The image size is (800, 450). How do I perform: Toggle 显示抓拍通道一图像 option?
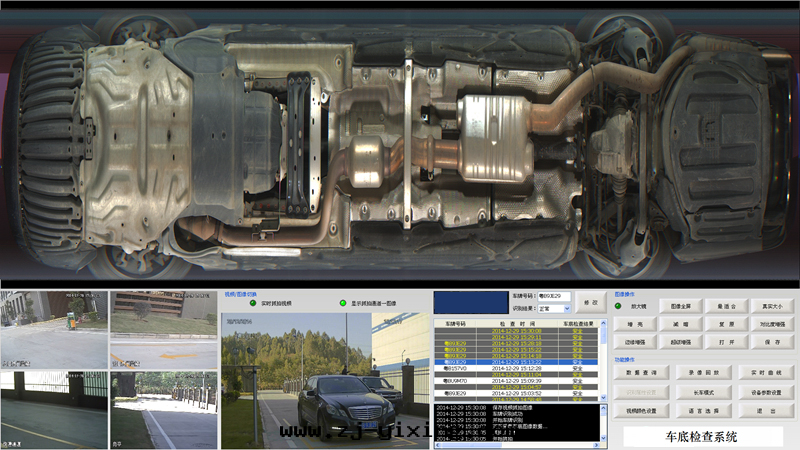(x=342, y=303)
